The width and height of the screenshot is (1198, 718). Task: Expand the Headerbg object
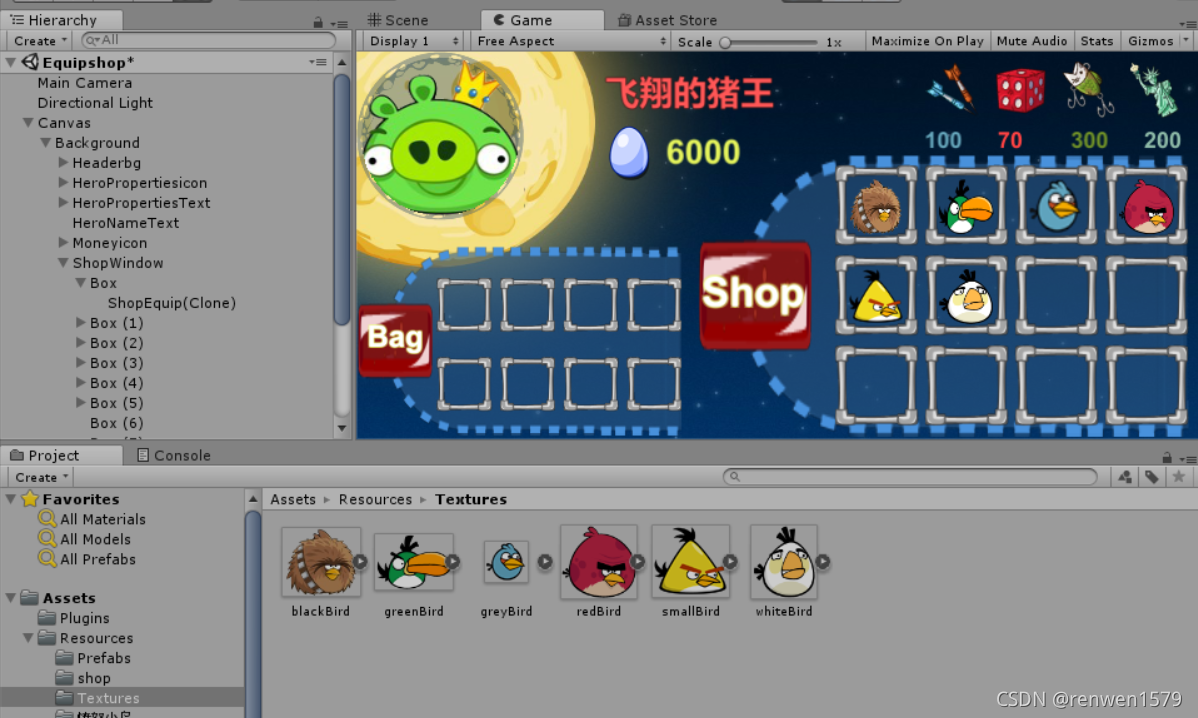pyautogui.click(x=63, y=162)
